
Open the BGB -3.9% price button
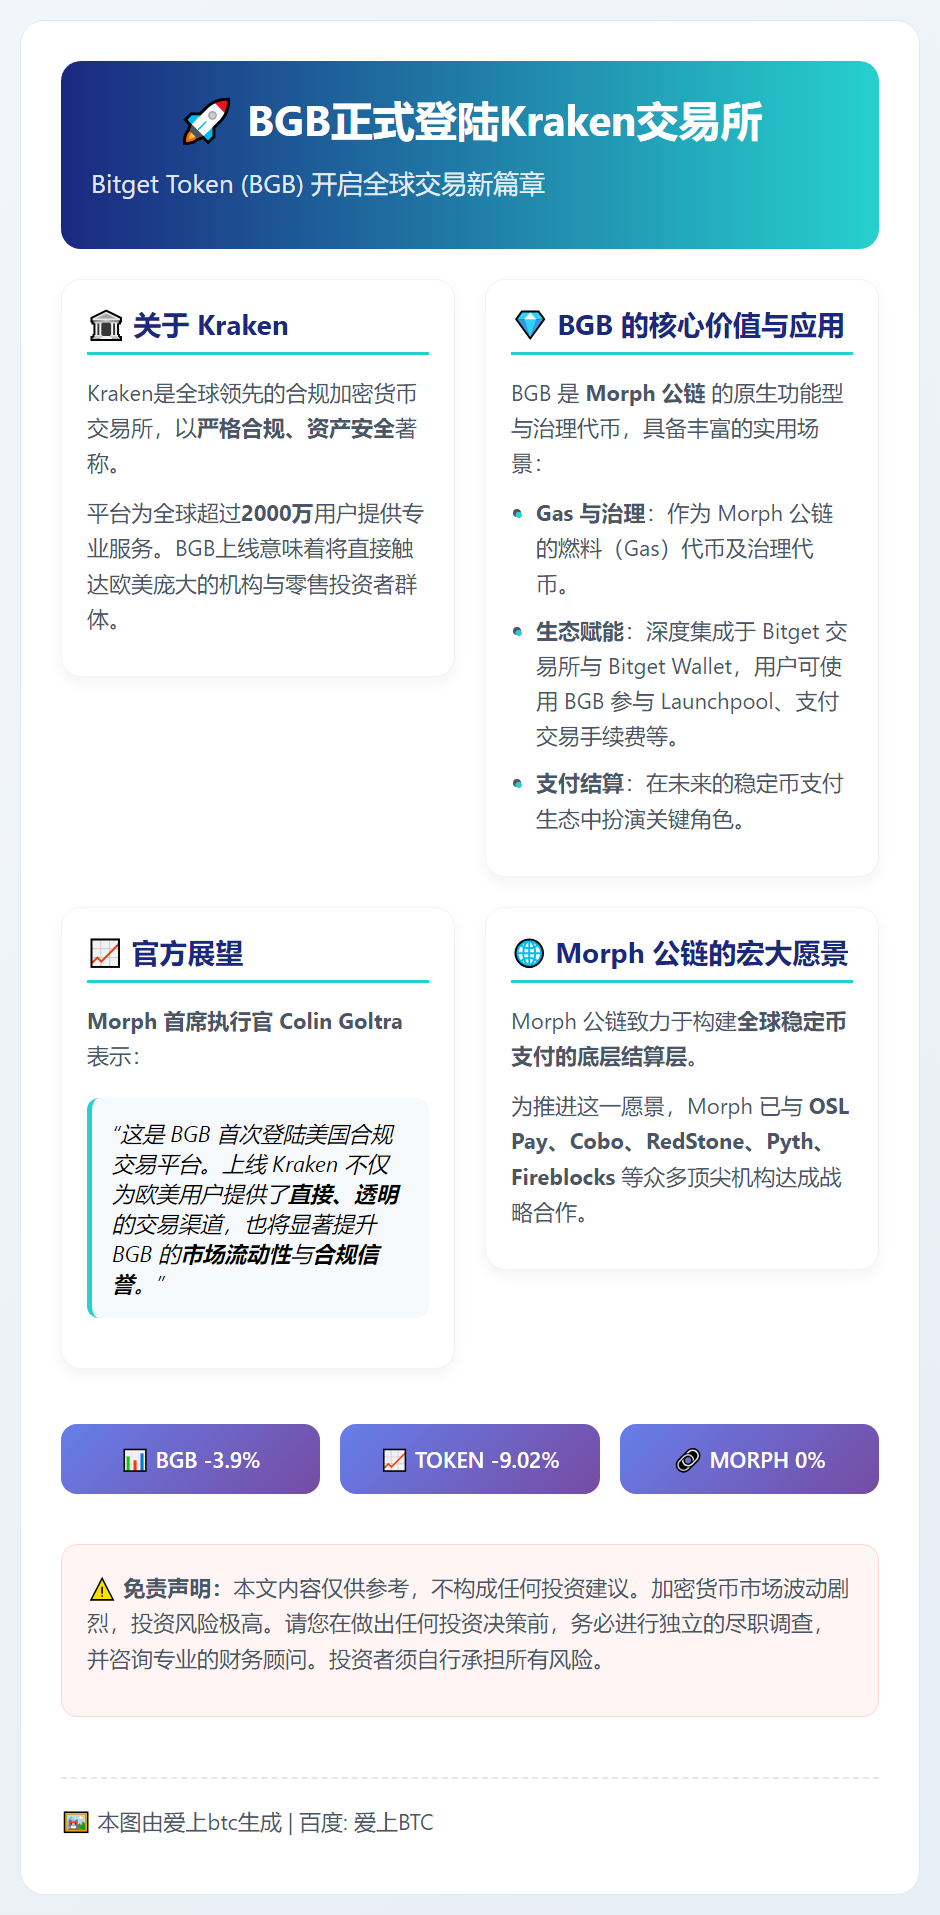click(190, 1459)
